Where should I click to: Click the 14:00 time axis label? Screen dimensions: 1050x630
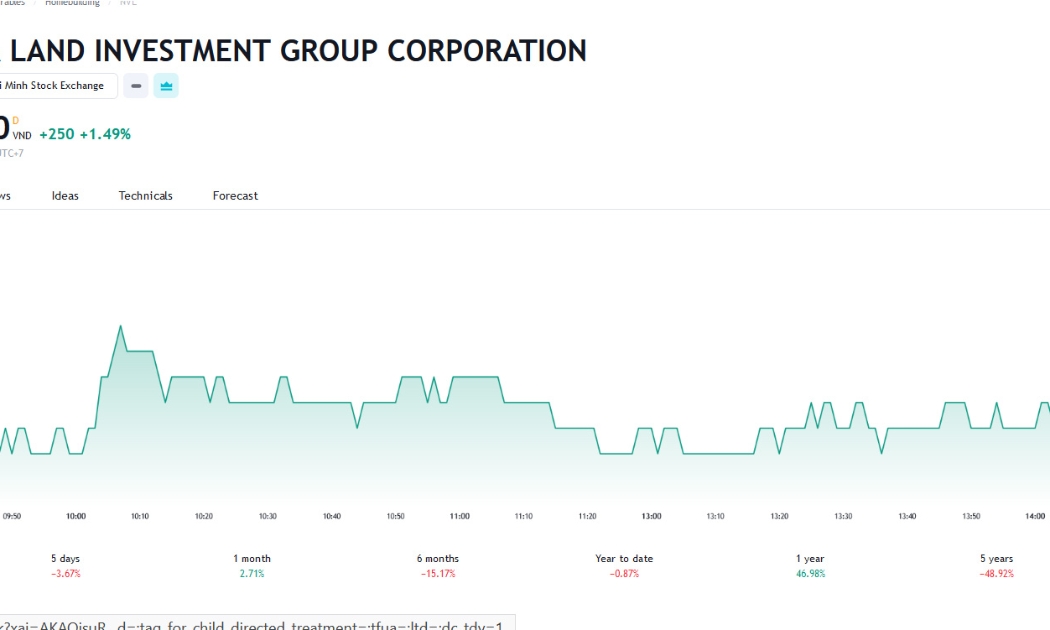point(1035,516)
